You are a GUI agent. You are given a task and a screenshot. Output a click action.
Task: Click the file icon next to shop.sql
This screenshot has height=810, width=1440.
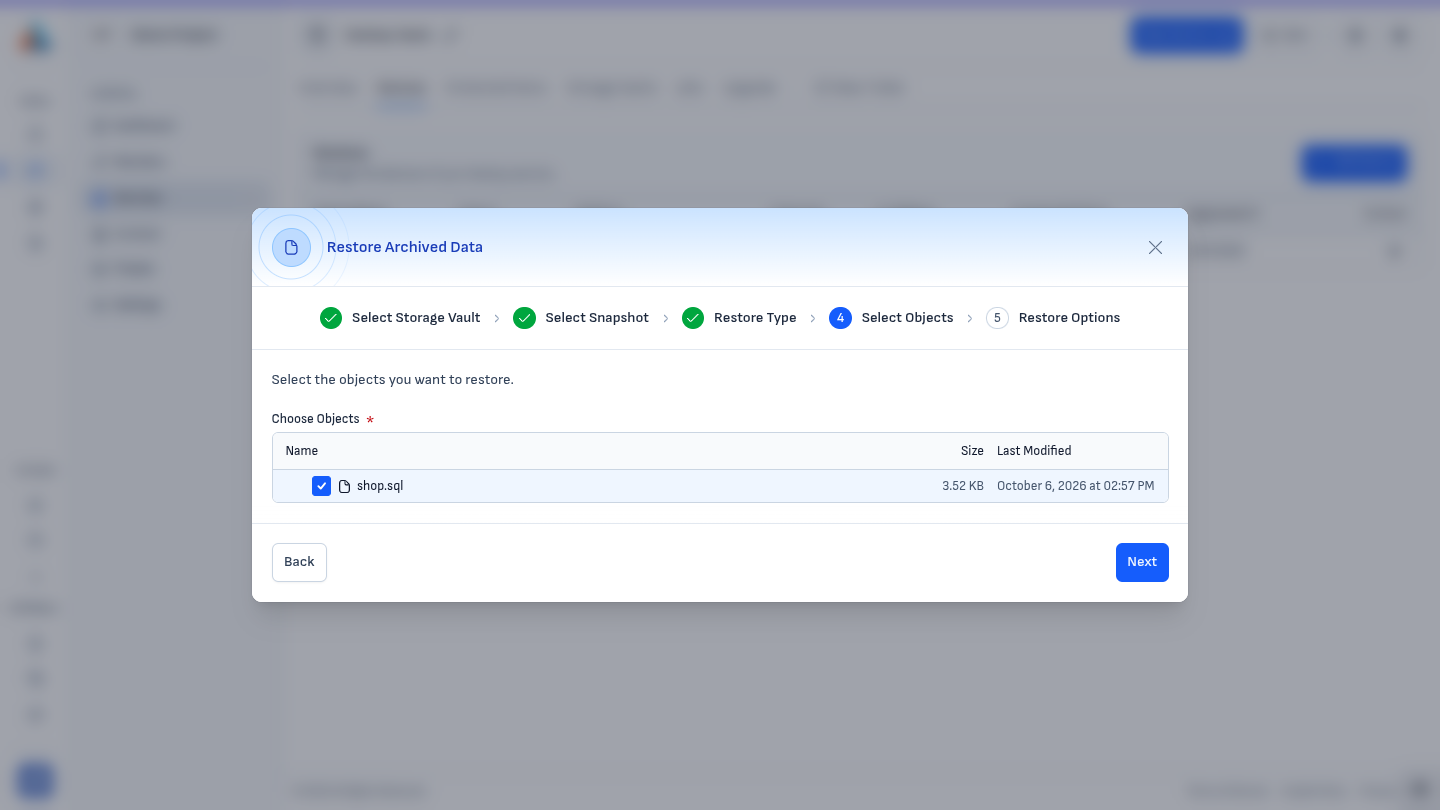coord(344,486)
